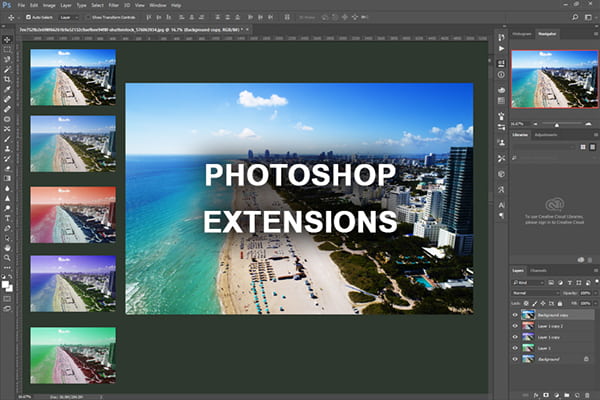Open the Kind layer filter dropdown
This screenshot has width=600, height=400.
click(x=528, y=283)
